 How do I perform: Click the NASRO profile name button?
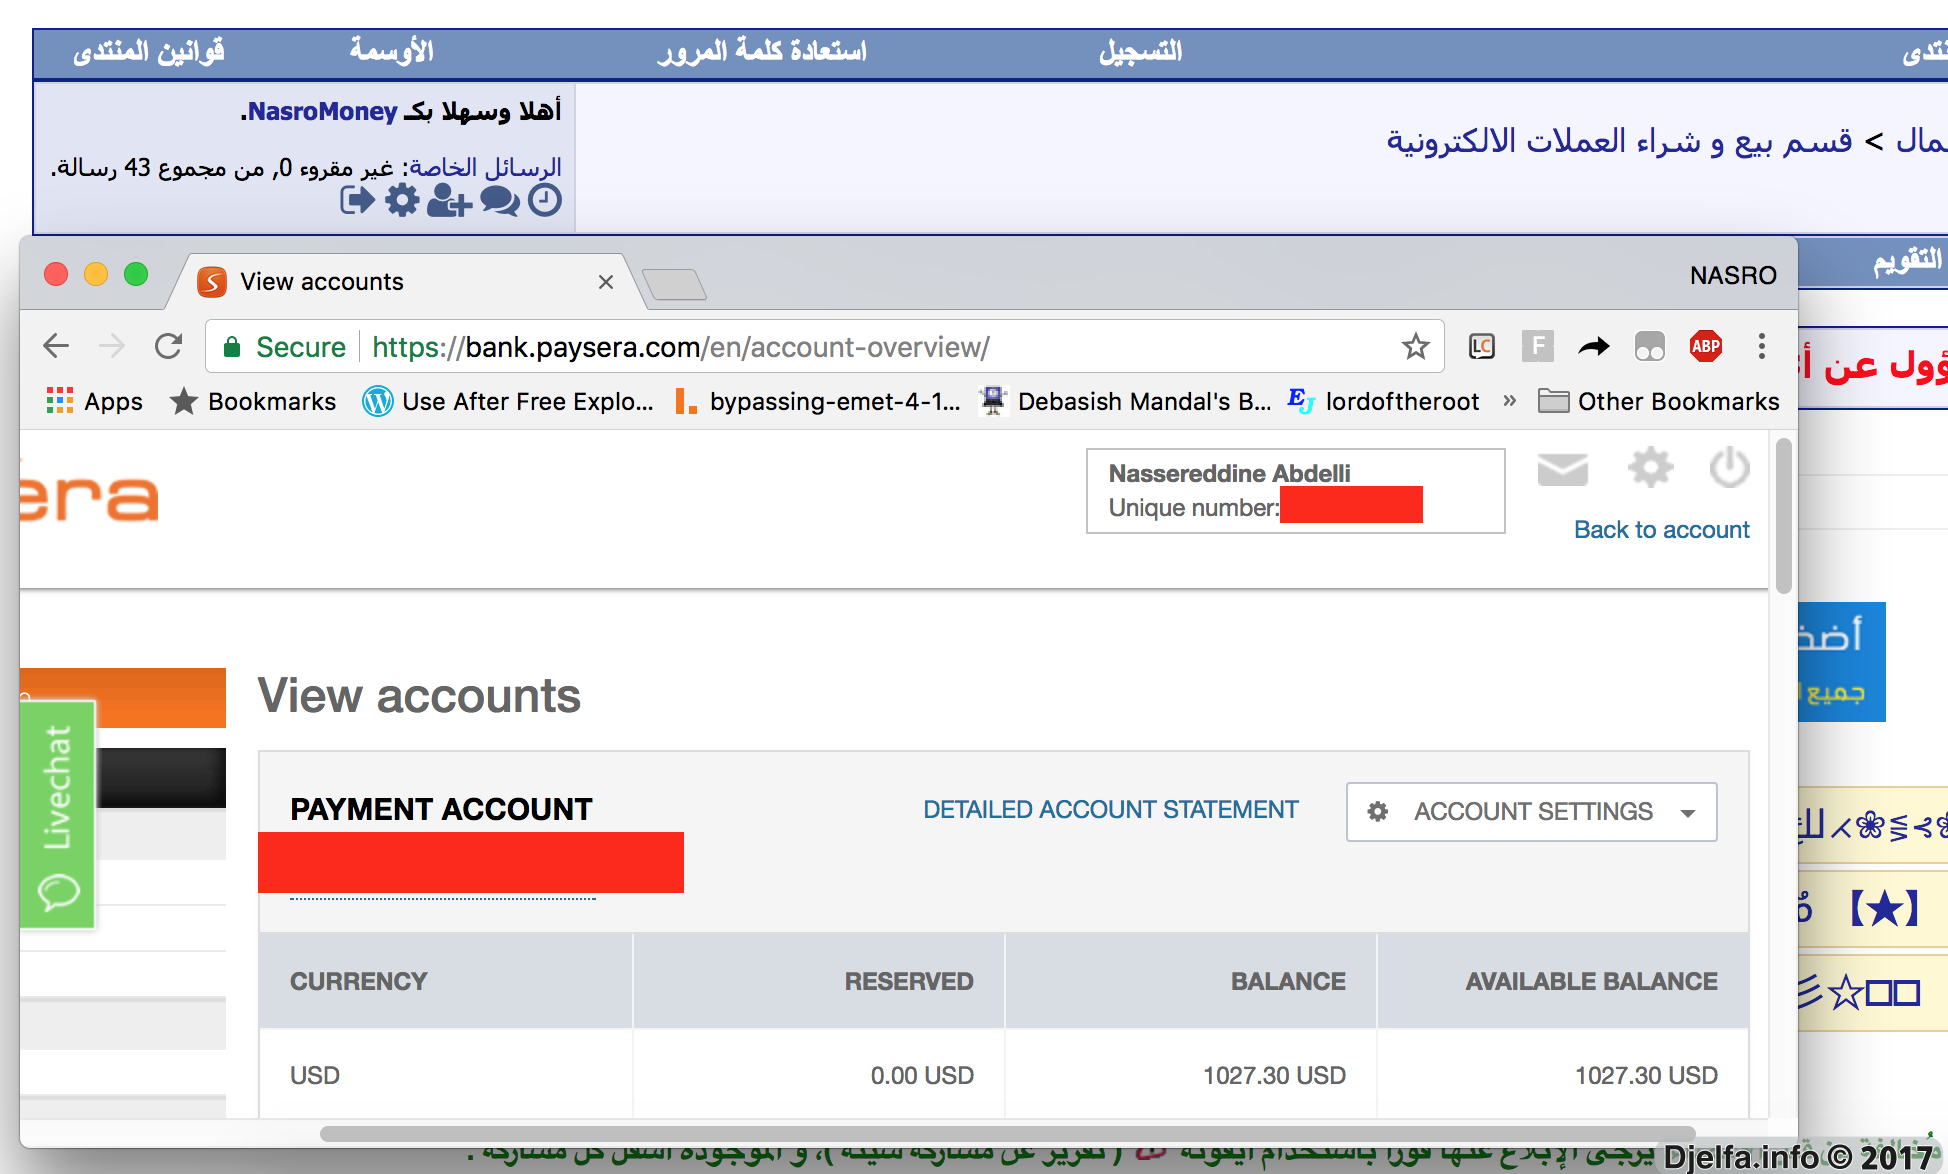(1733, 275)
